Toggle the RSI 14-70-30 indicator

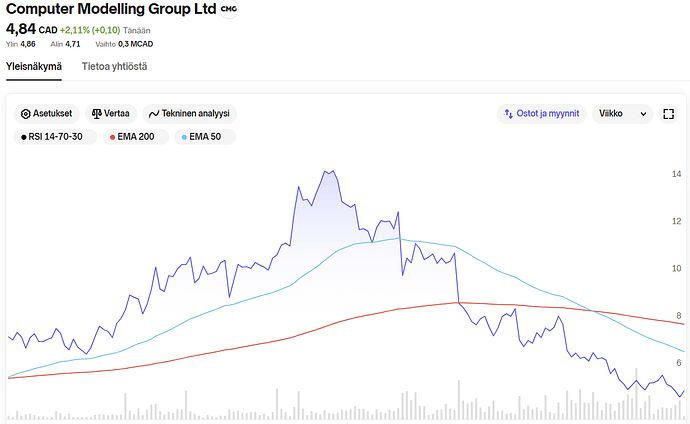pyautogui.click(x=55, y=137)
